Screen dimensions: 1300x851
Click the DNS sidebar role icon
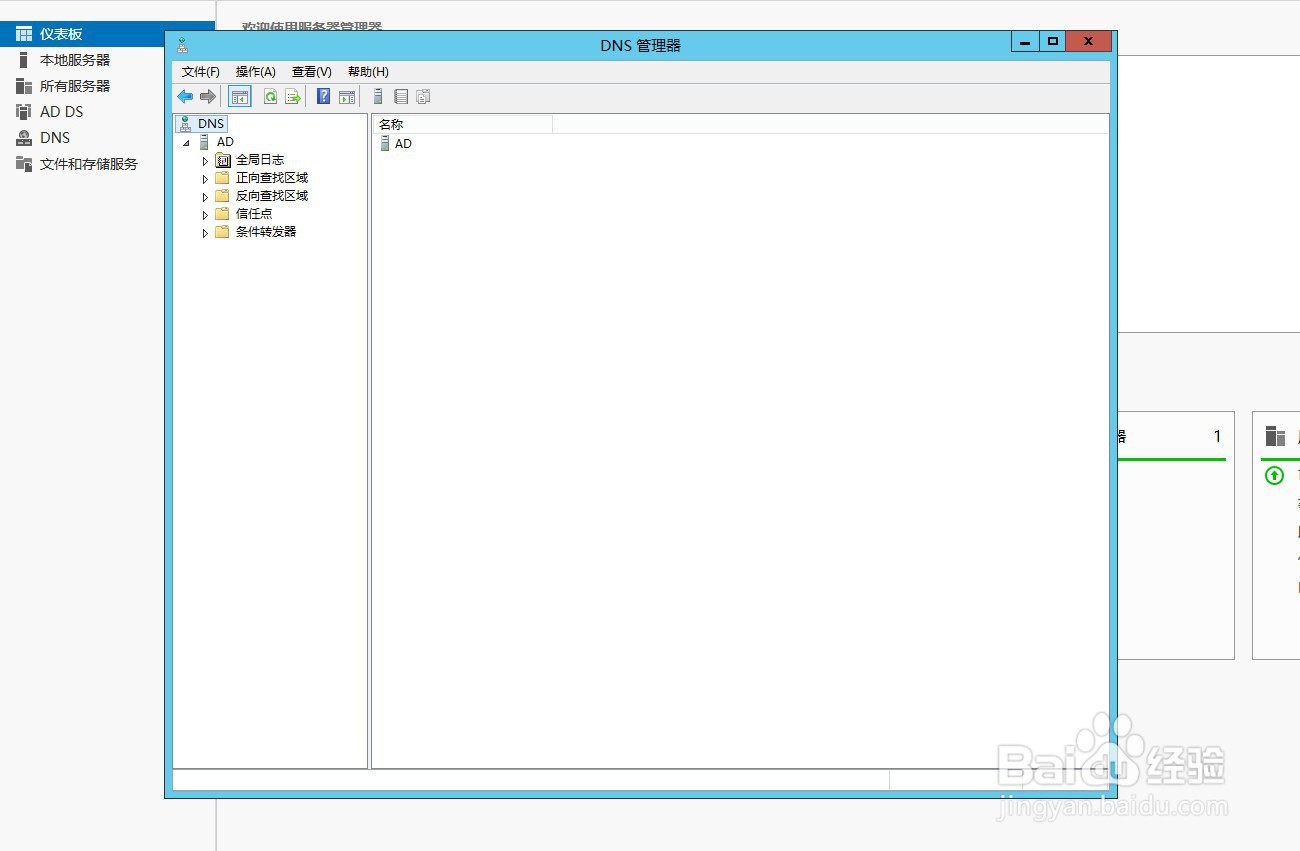(24, 138)
